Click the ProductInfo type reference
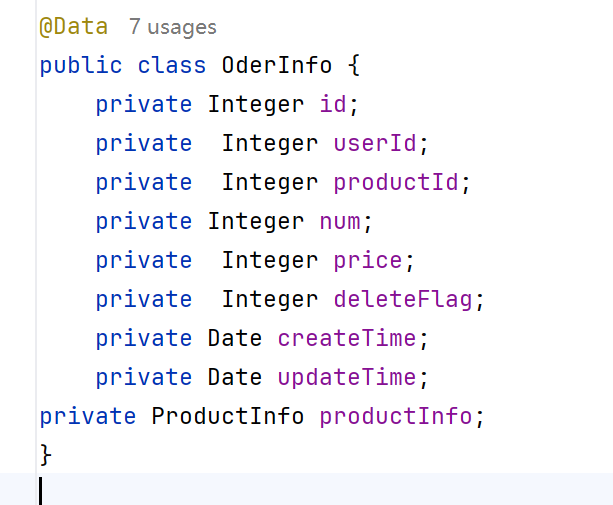 pyautogui.click(x=228, y=416)
